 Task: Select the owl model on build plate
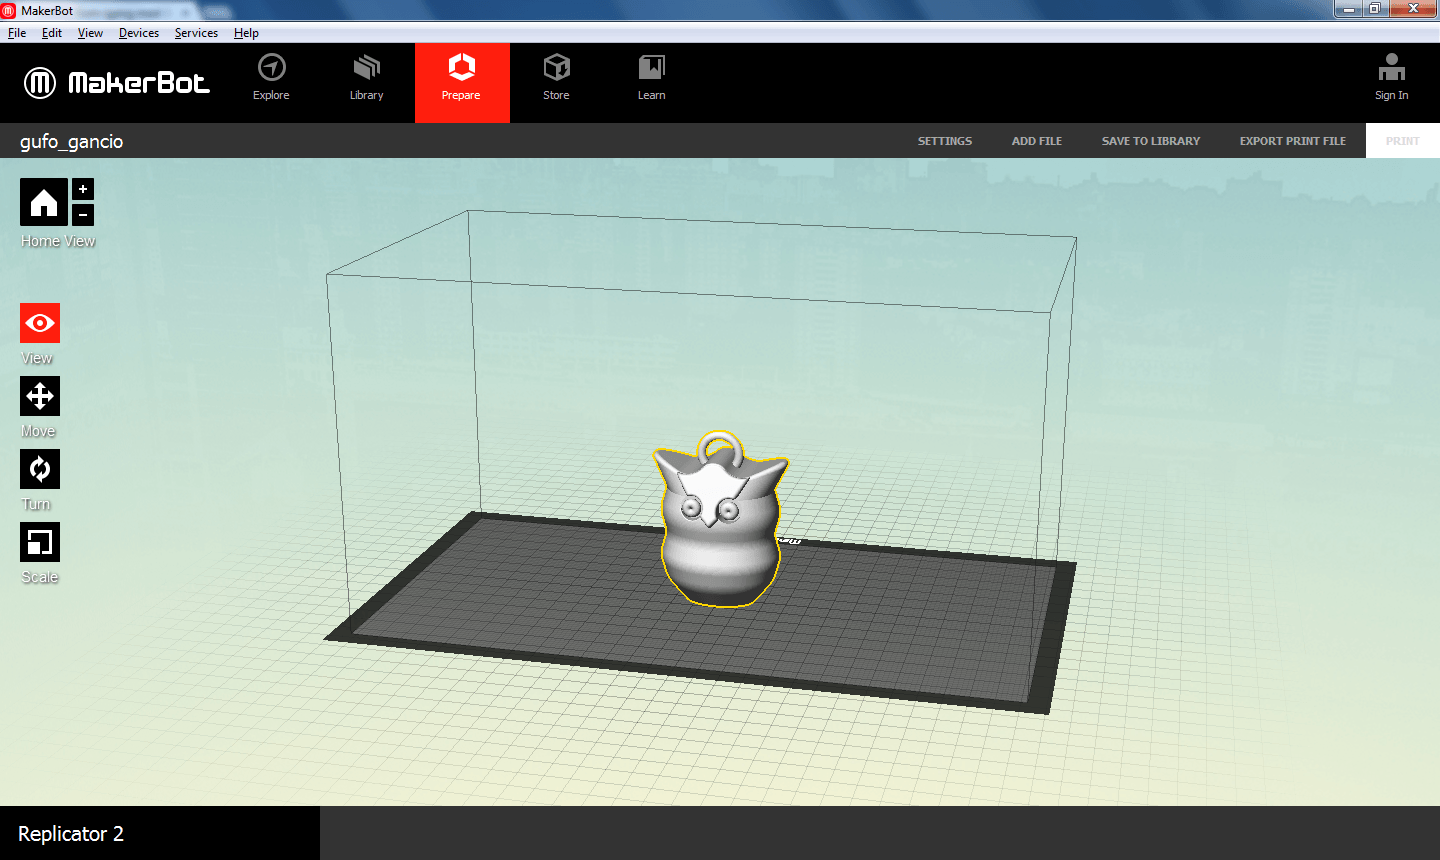point(720,520)
